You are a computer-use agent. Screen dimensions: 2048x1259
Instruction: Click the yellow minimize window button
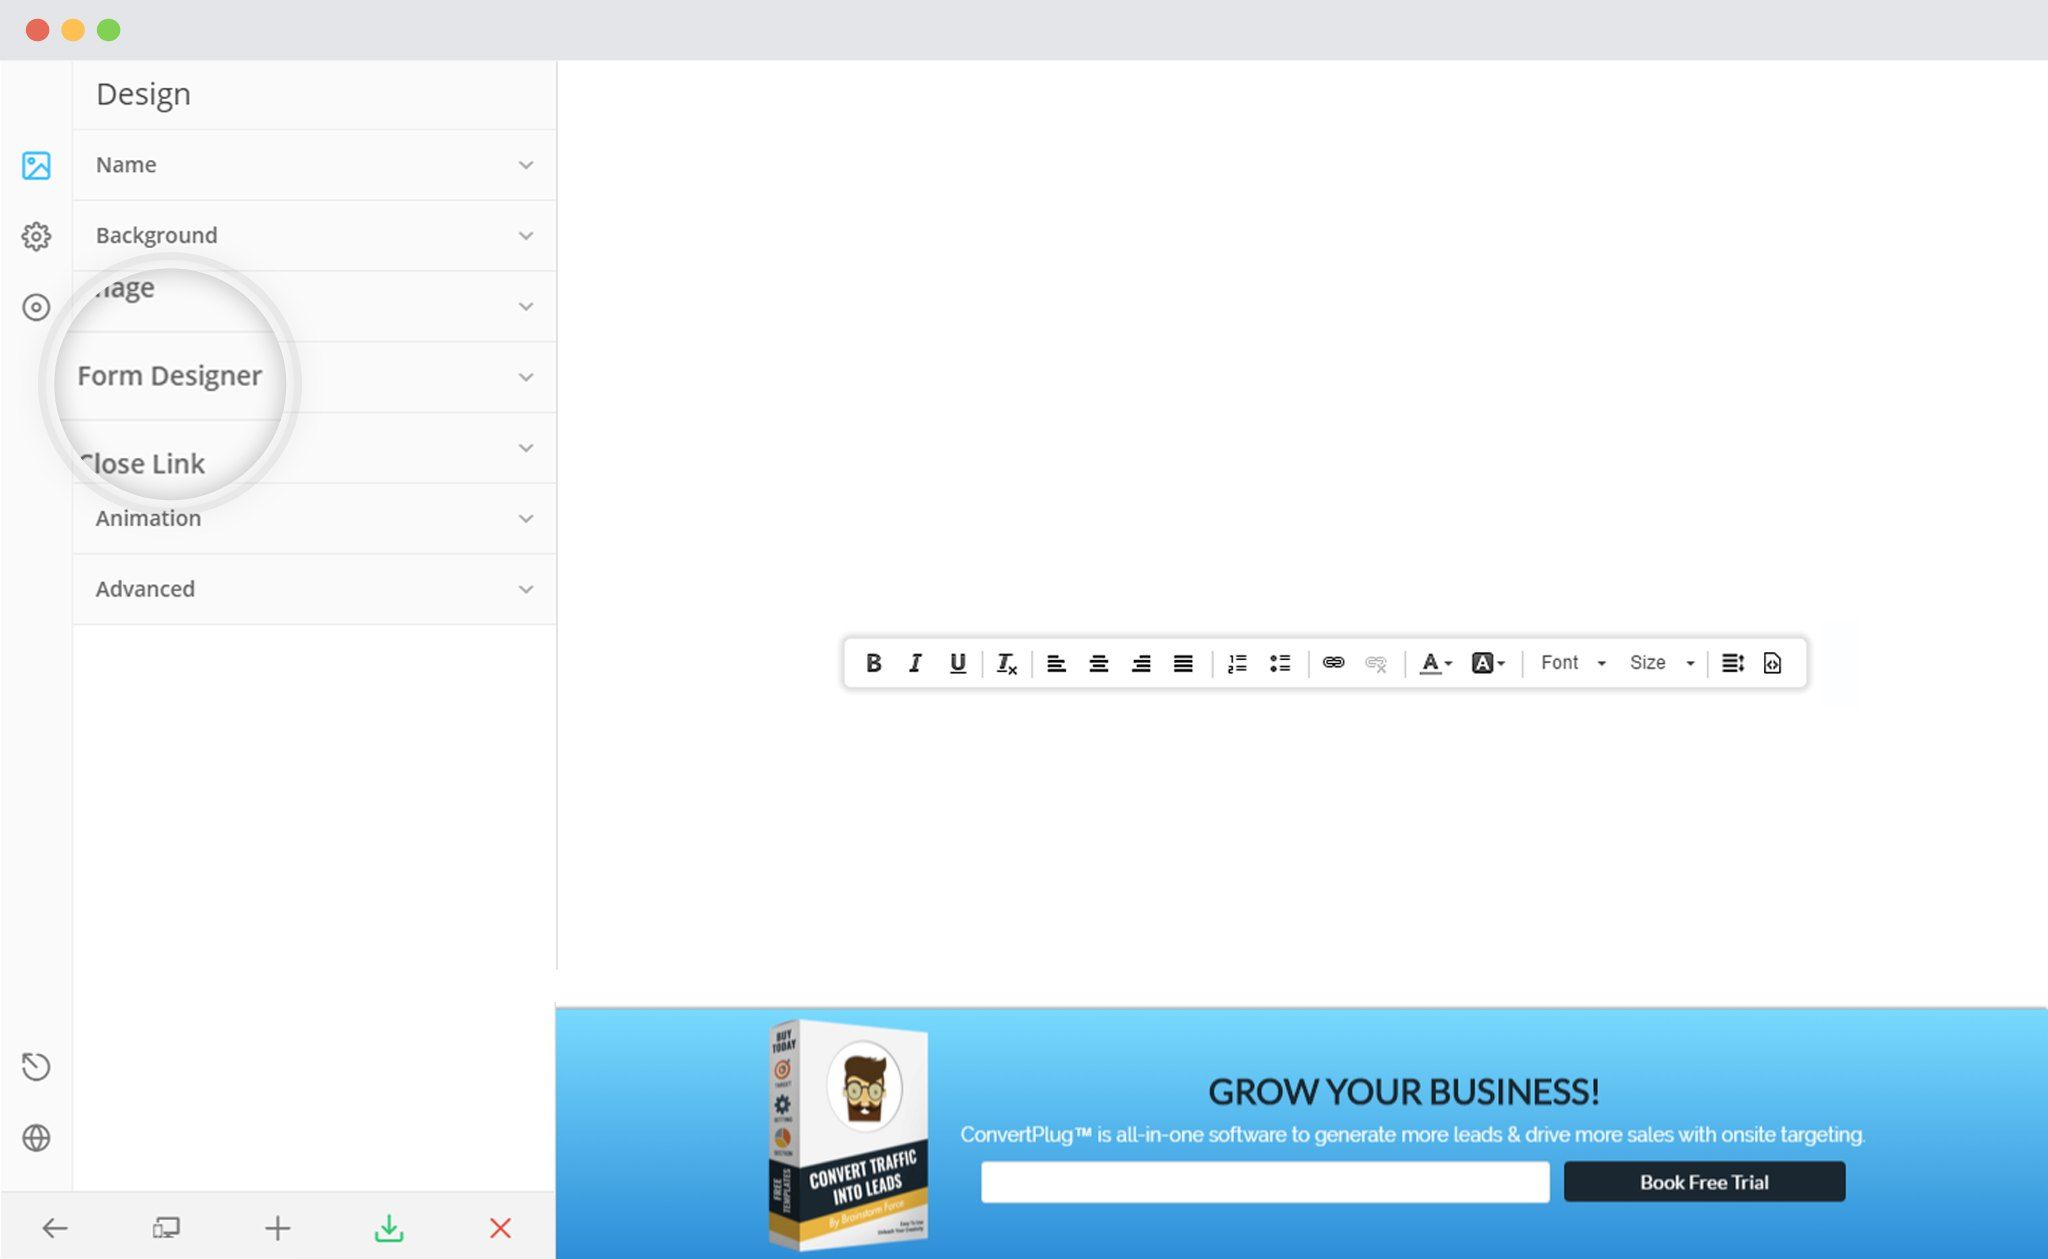click(73, 30)
